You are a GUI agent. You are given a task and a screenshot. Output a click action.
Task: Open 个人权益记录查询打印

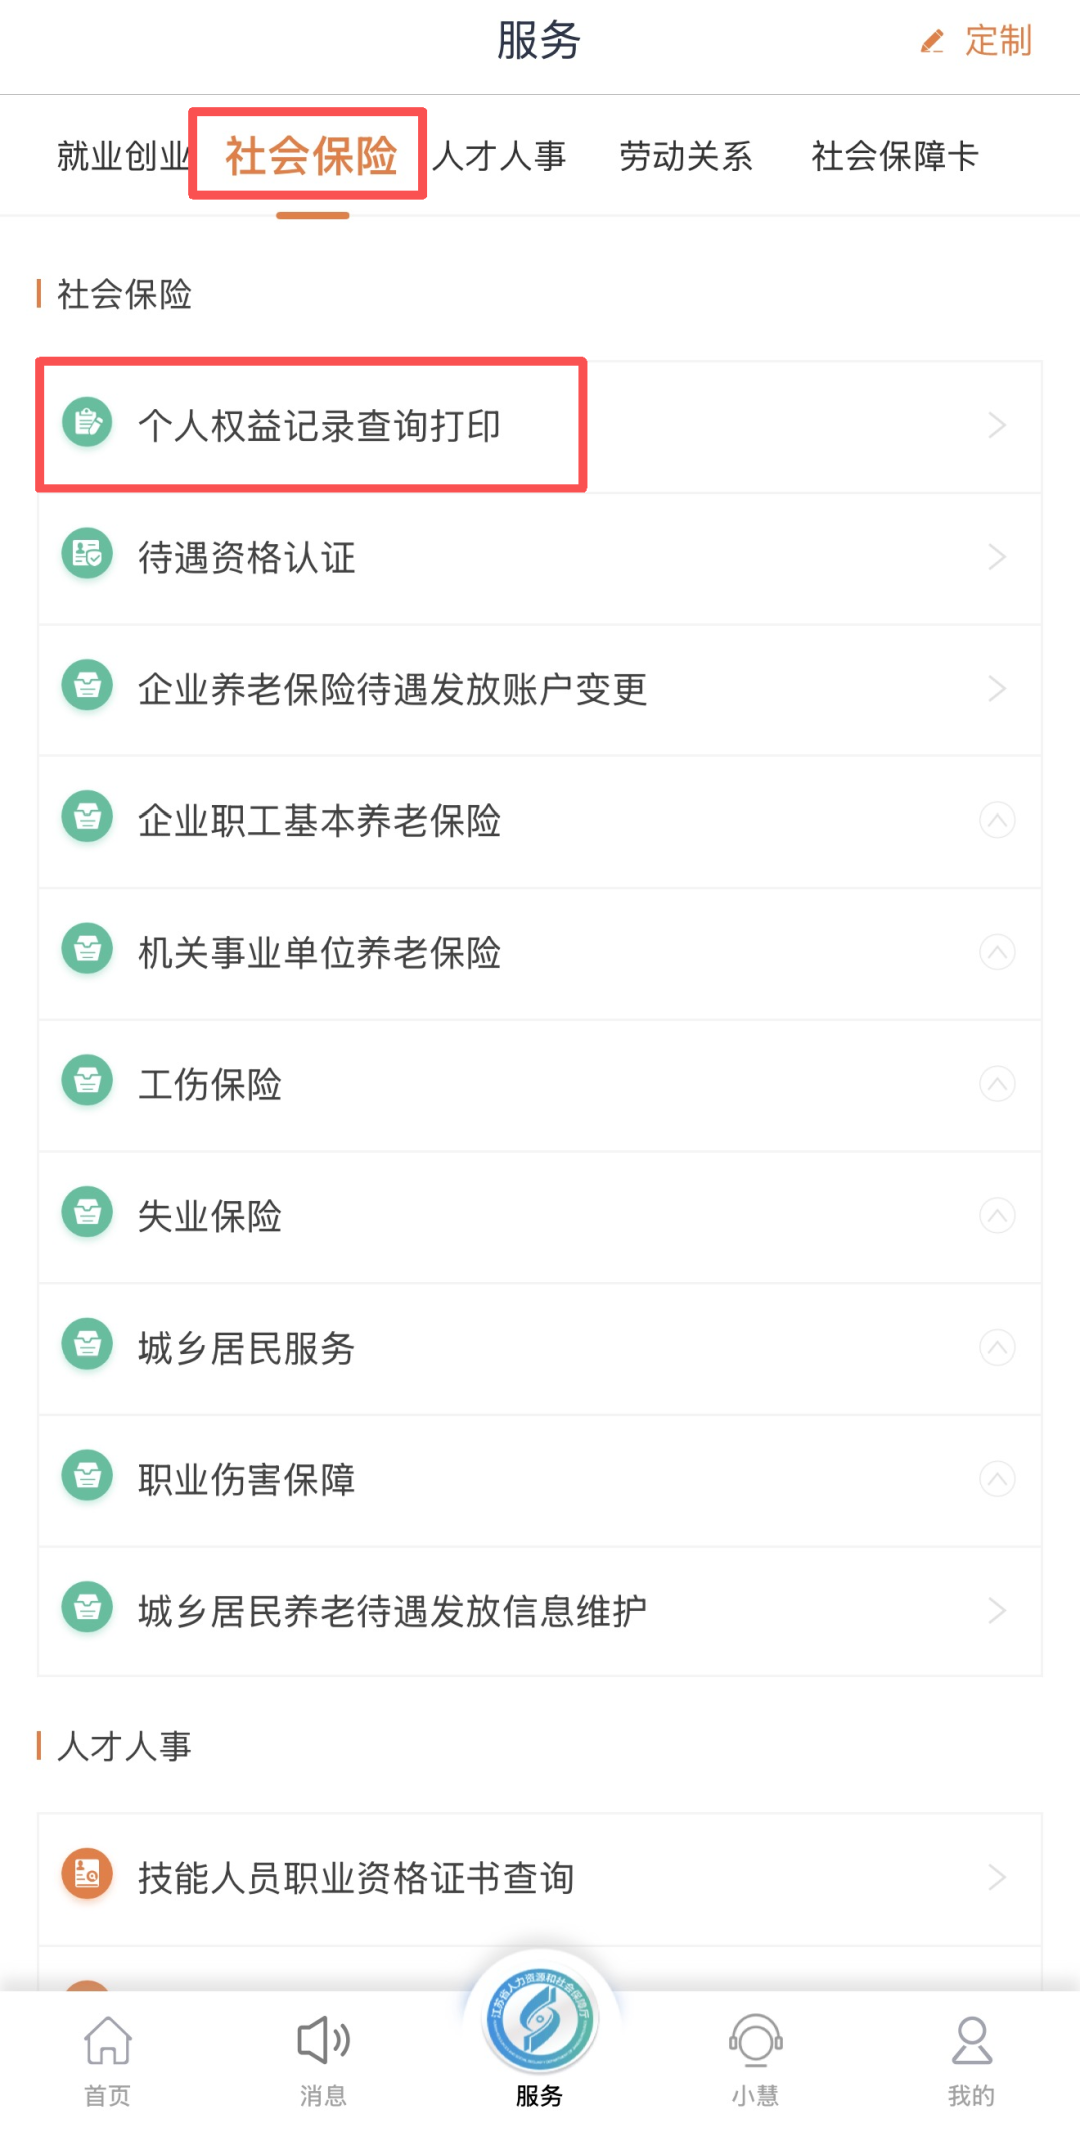[x=320, y=426]
